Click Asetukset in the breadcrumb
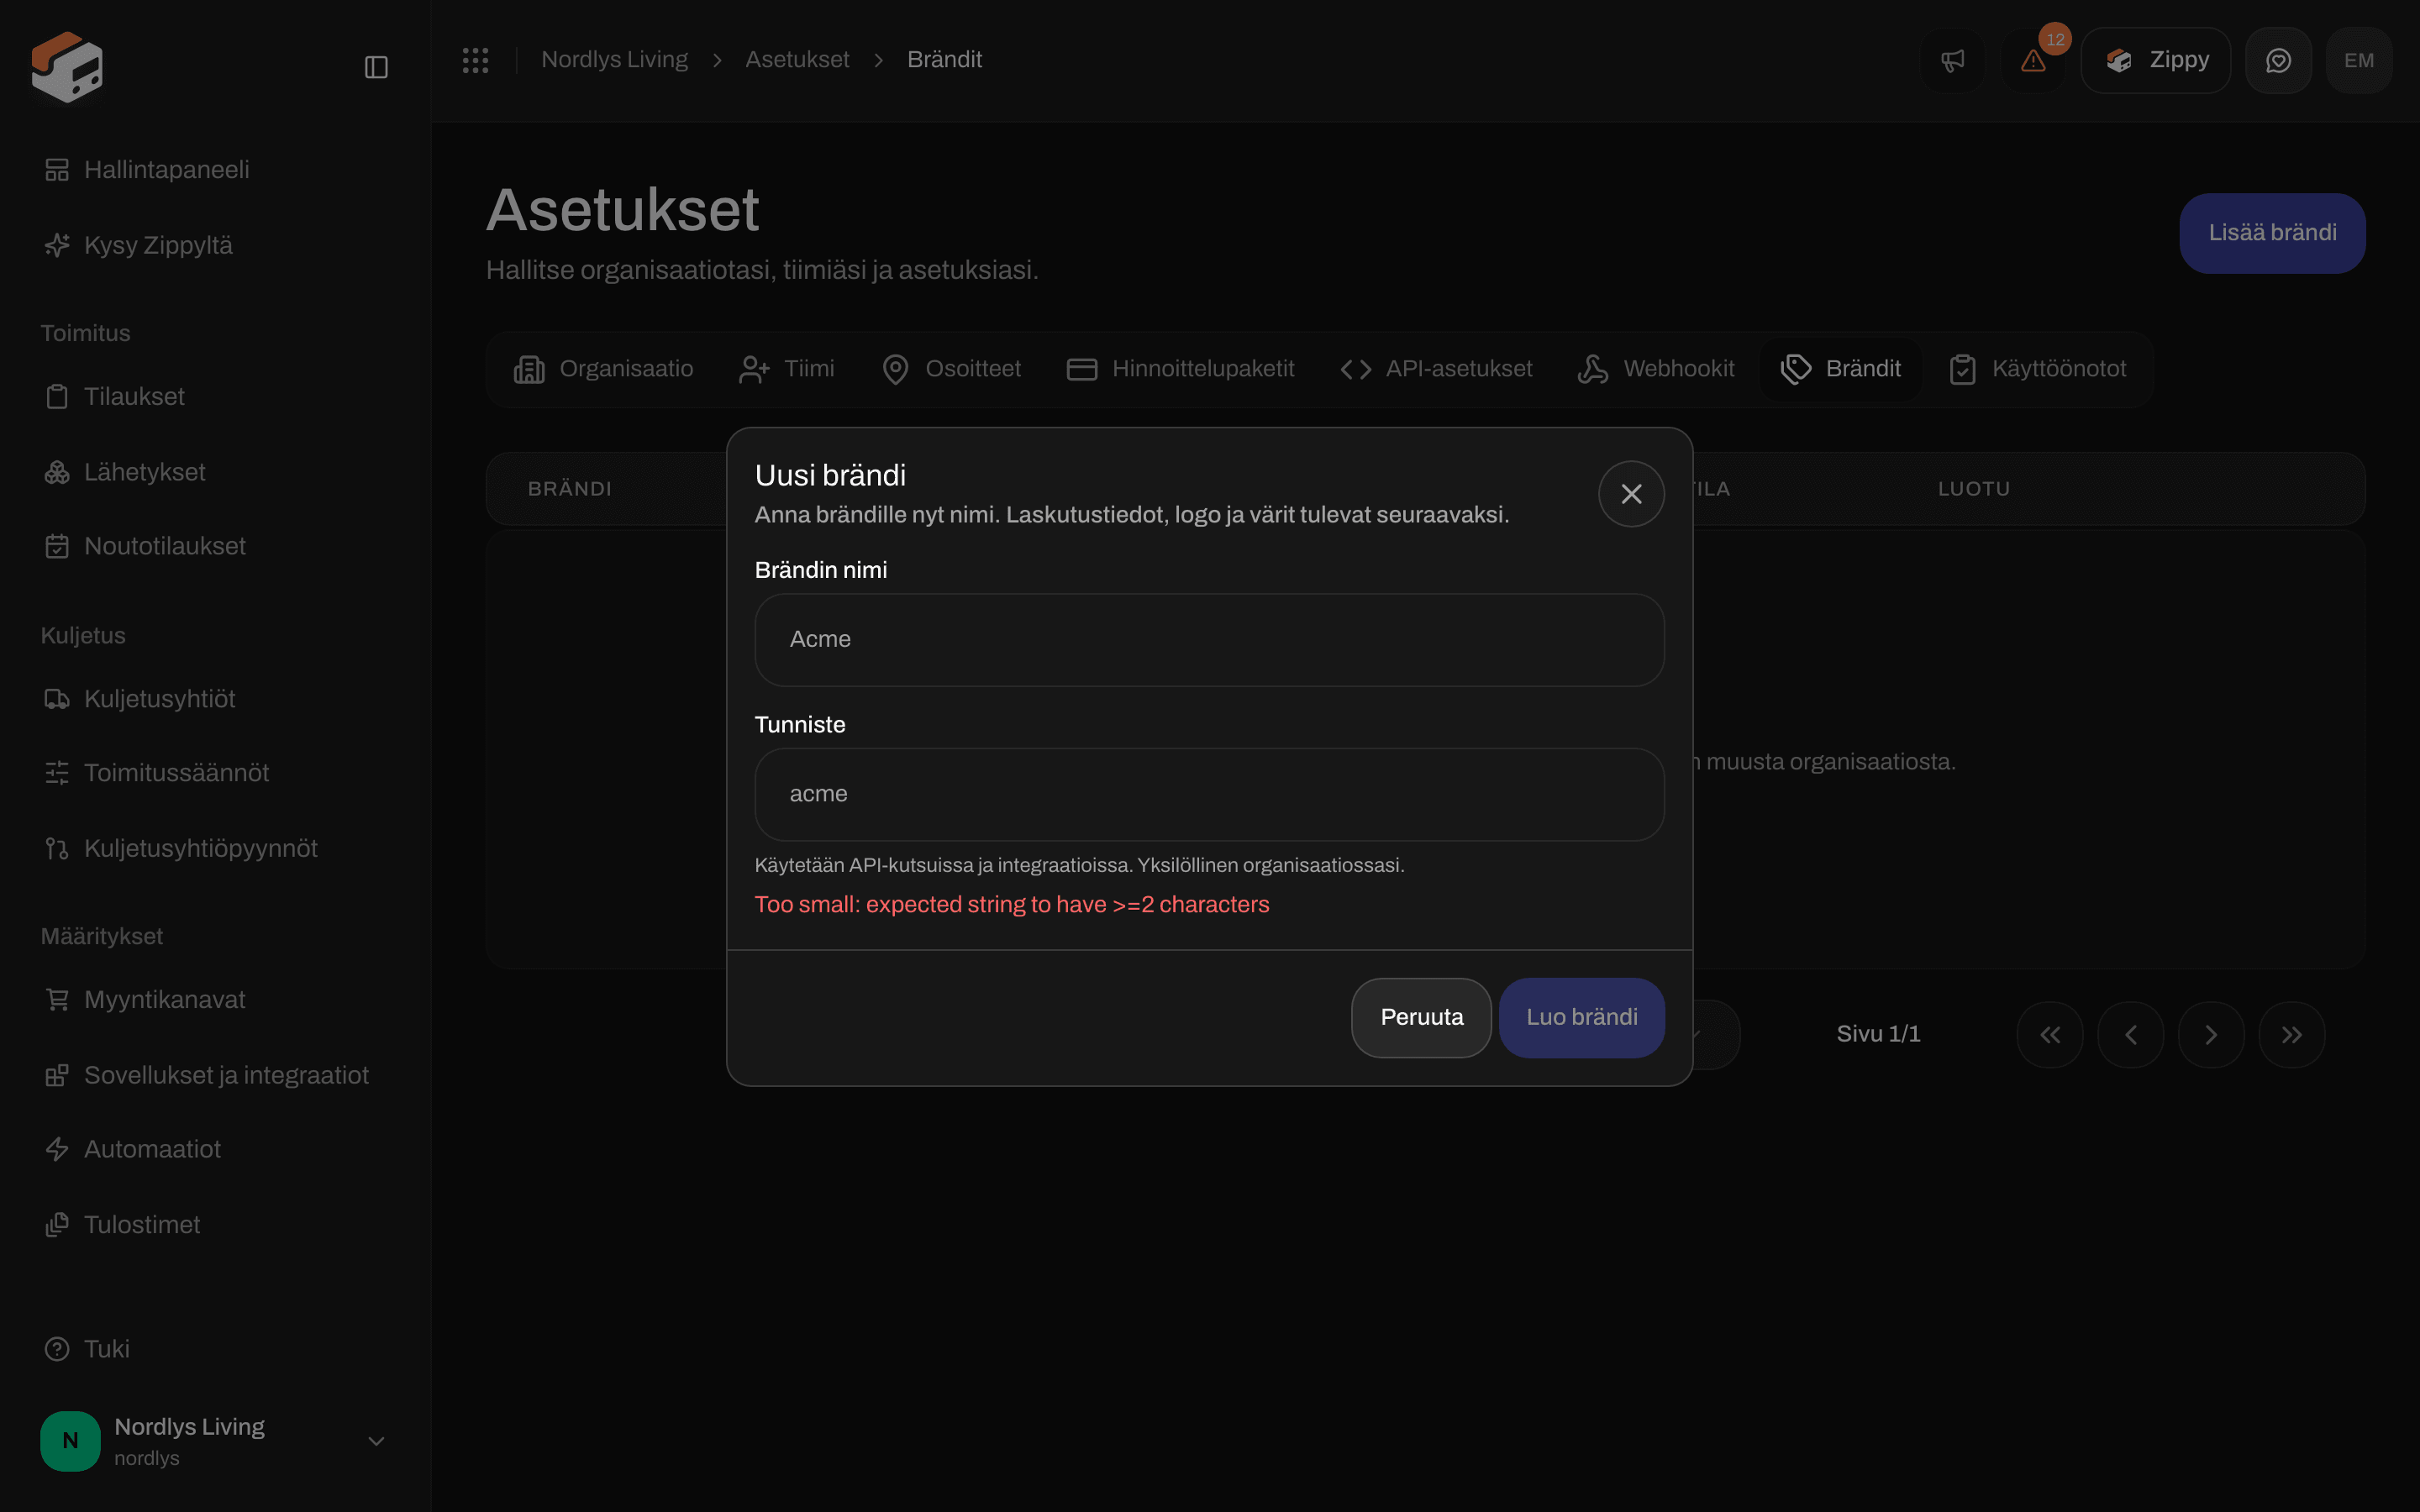Viewport: 2420px width, 1512px height. [797, 60]
